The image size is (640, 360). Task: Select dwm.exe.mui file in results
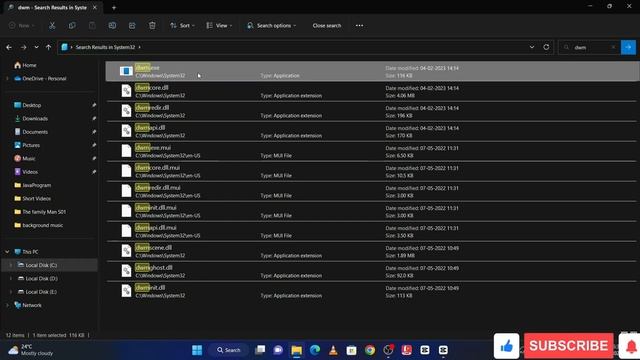(x=372, y=151)
